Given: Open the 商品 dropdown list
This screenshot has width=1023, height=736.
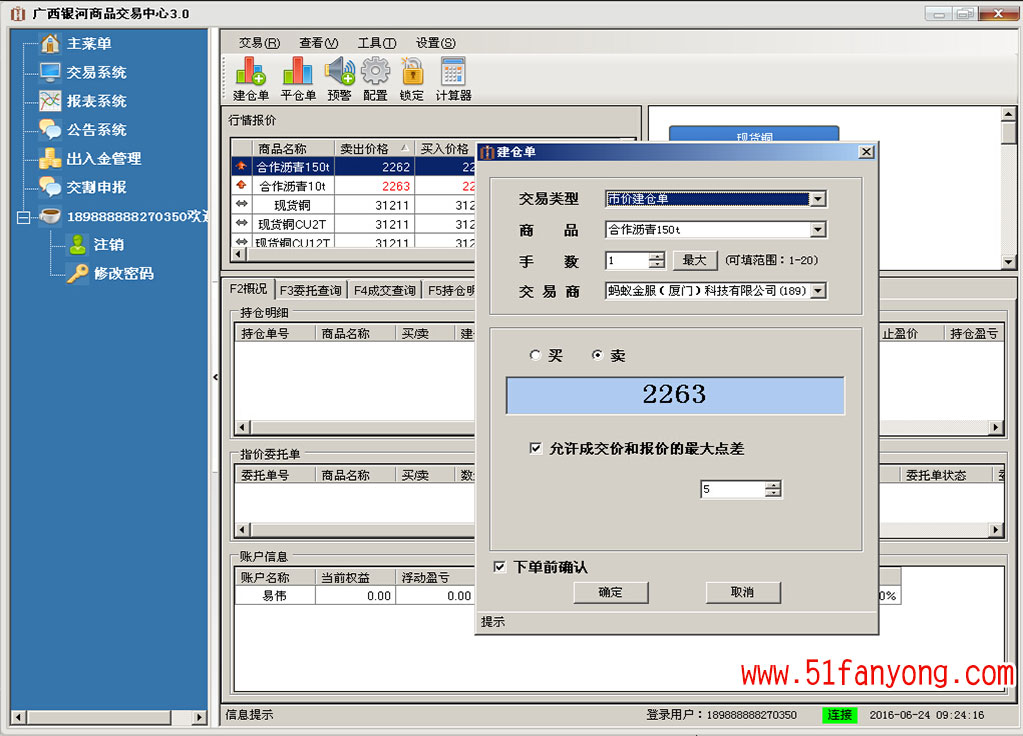Looking at the screenshot, I should coord(817,230).
